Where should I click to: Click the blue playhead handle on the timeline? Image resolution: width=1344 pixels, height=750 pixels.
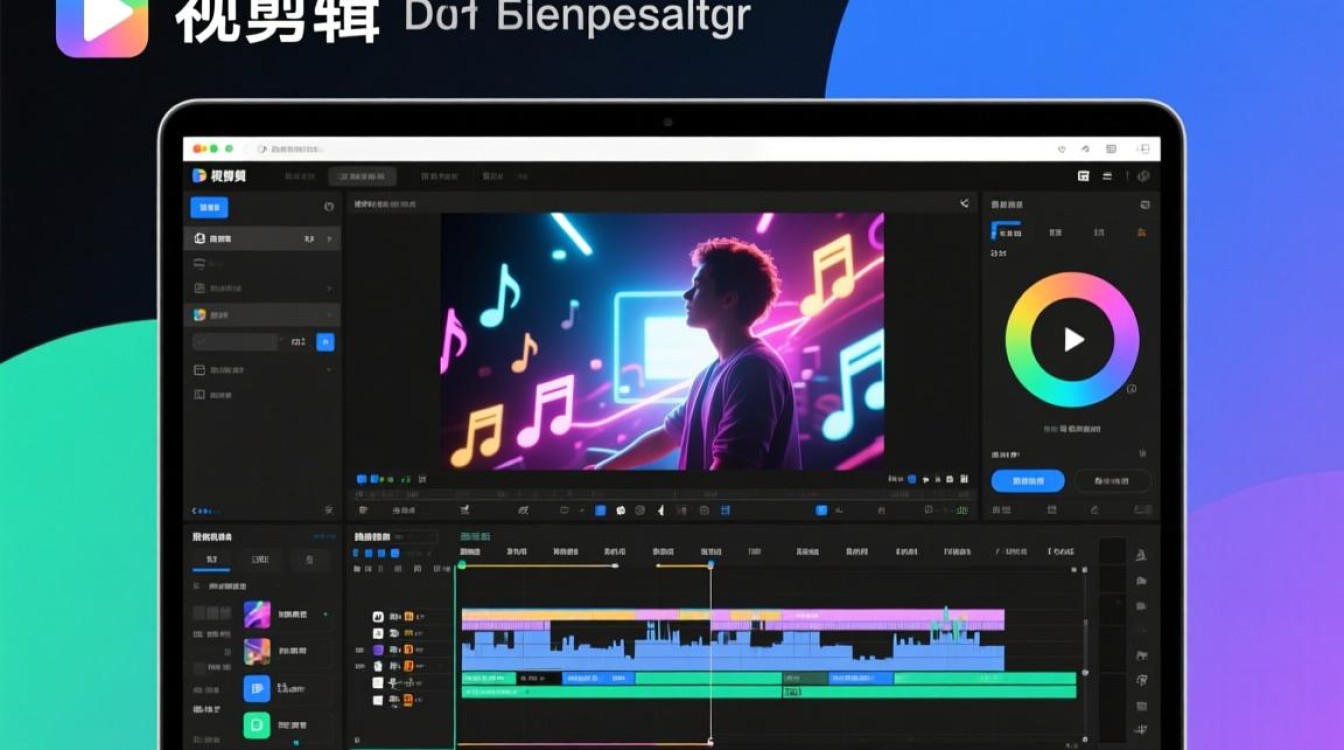tap(711, 566)
